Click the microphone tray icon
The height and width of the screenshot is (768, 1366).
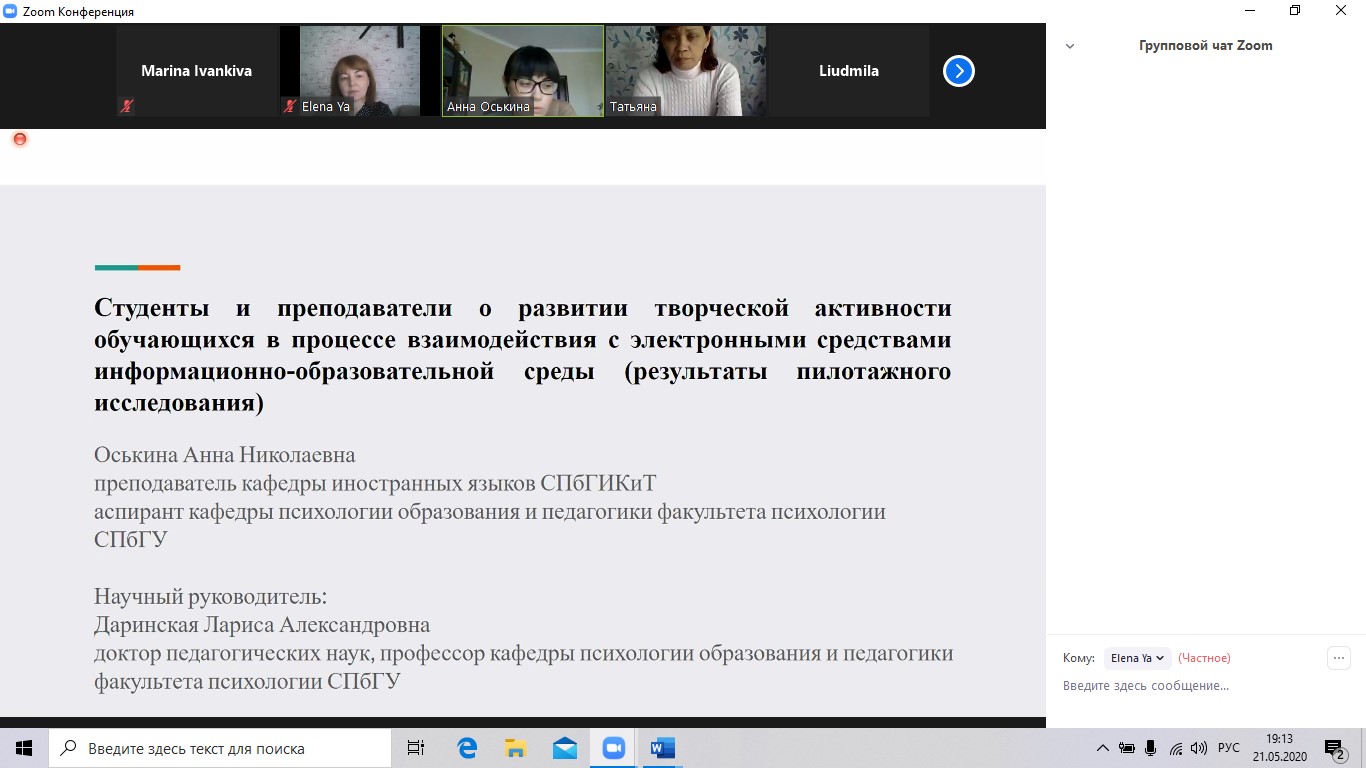pyautogui.click(x=1150, y=748)
